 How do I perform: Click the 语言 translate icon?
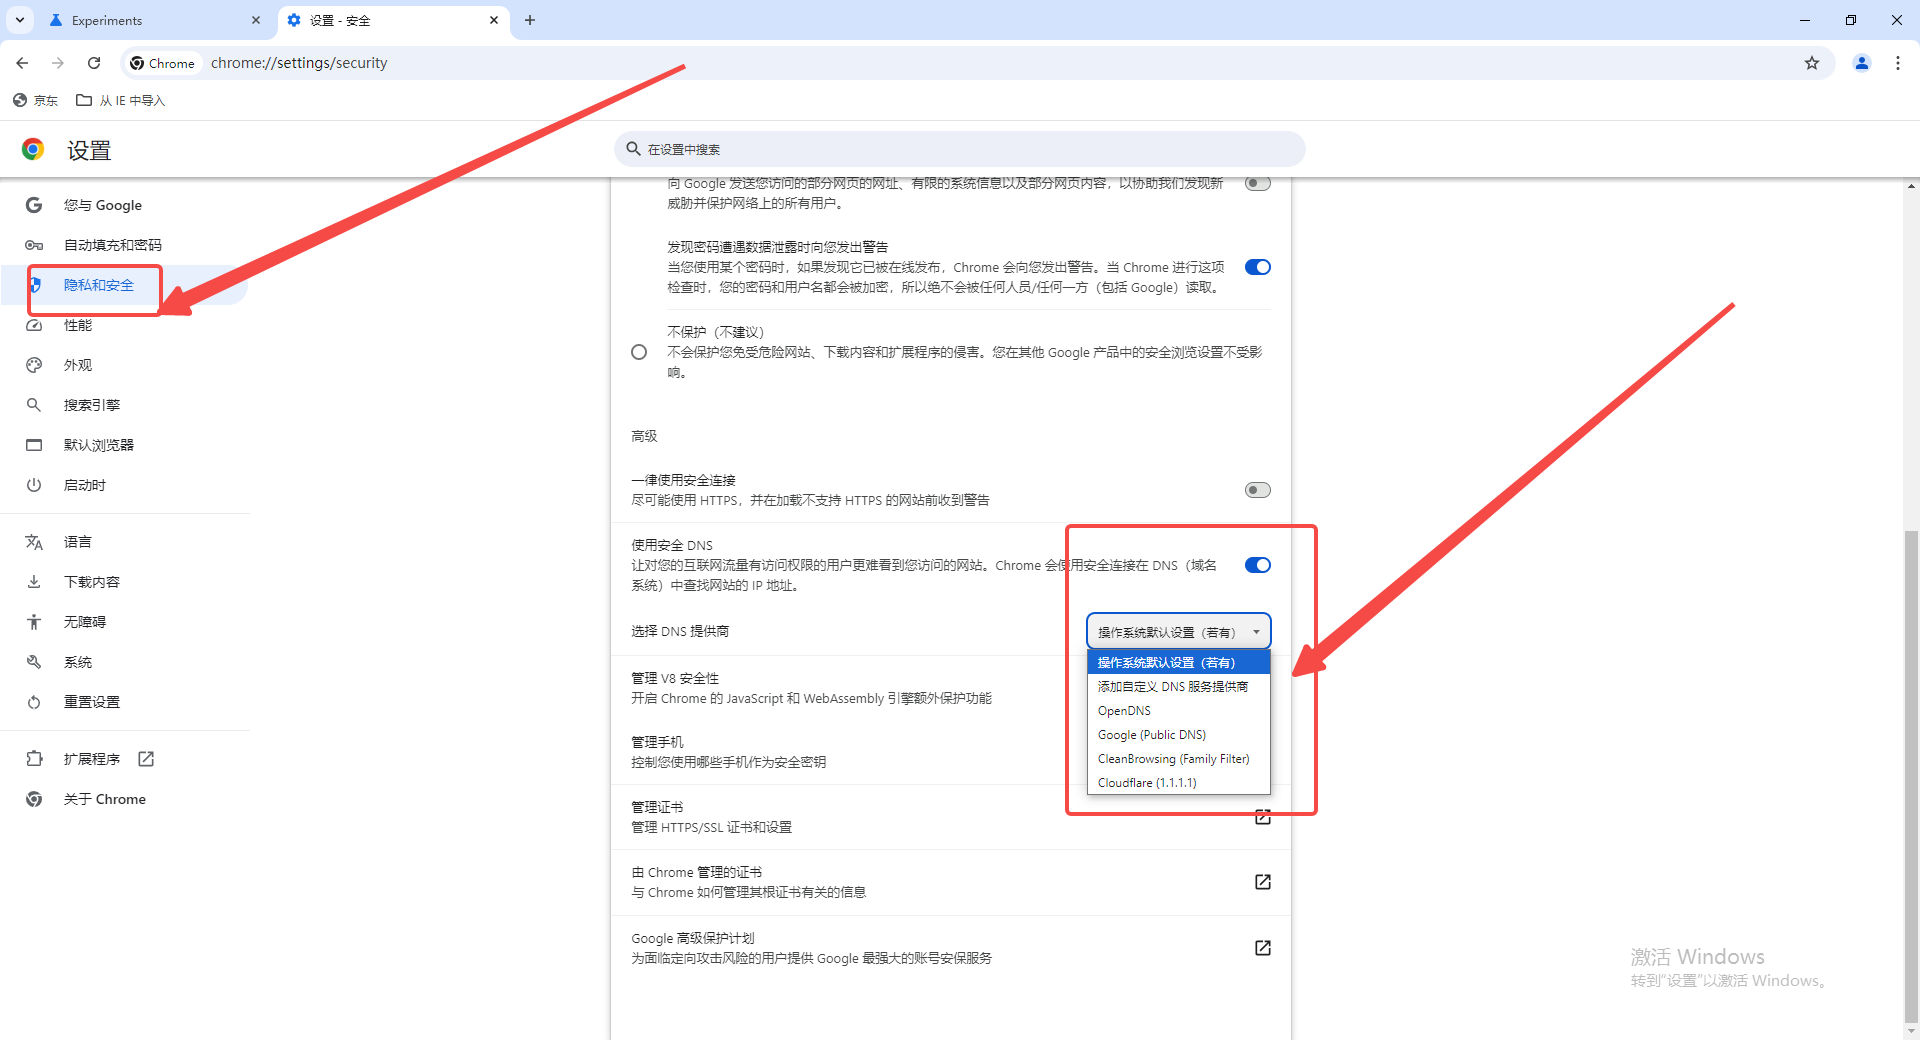pyautogui.click(x=34, y=542)
